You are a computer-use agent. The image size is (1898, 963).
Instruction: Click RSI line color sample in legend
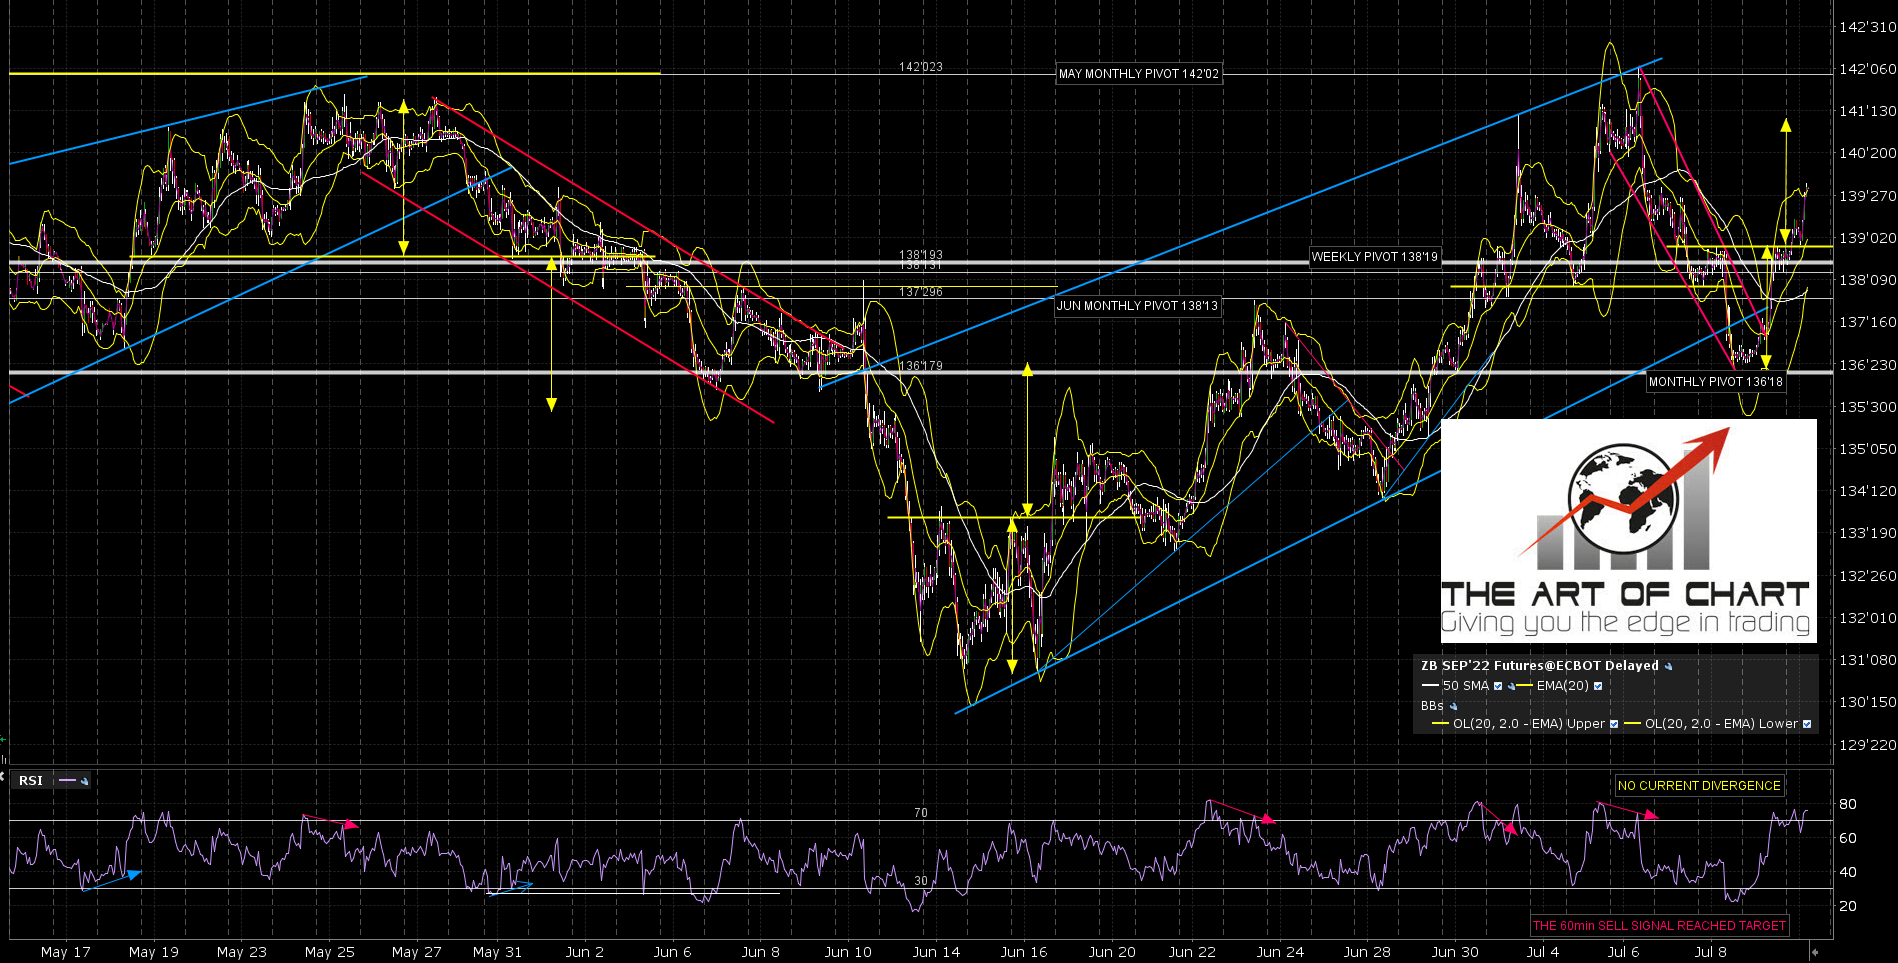(68, 781)
